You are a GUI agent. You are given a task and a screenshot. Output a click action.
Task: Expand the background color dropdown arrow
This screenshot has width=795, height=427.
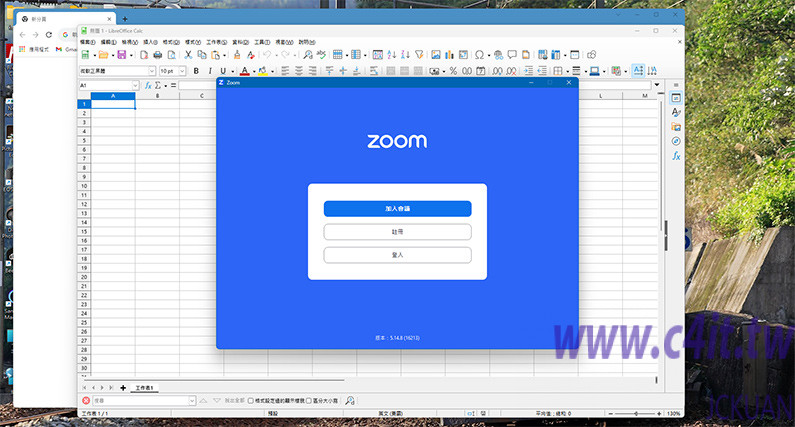(272, 72)
